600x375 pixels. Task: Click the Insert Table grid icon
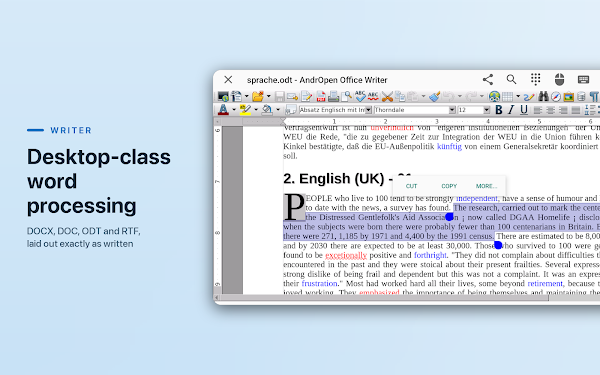coord(507,96)
